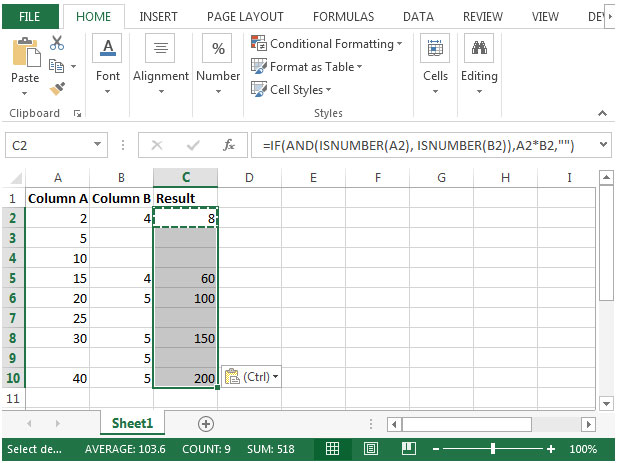Click inside the formula bar text
The height and width of the screenshot is (463, 617).
tap(419, 146)
